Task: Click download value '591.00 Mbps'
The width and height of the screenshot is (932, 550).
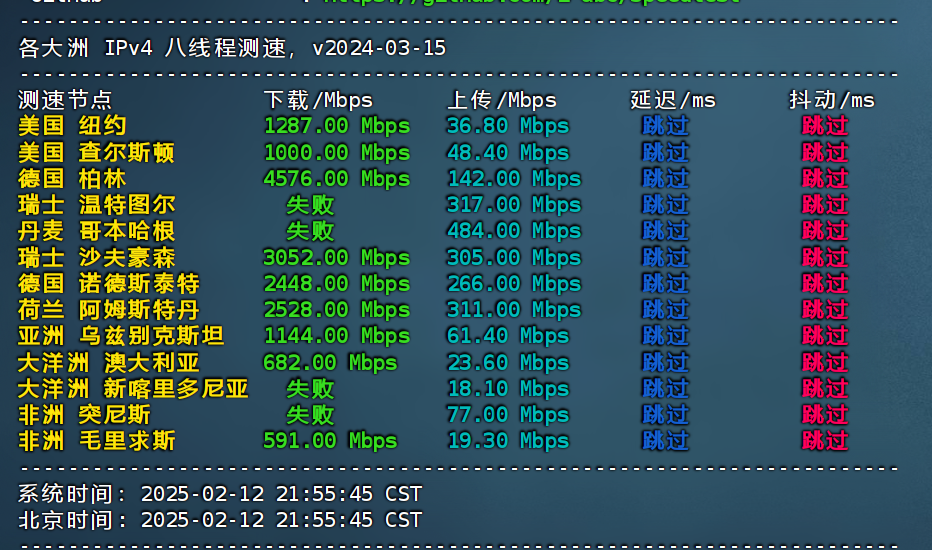Action: [x=330, y=441]
